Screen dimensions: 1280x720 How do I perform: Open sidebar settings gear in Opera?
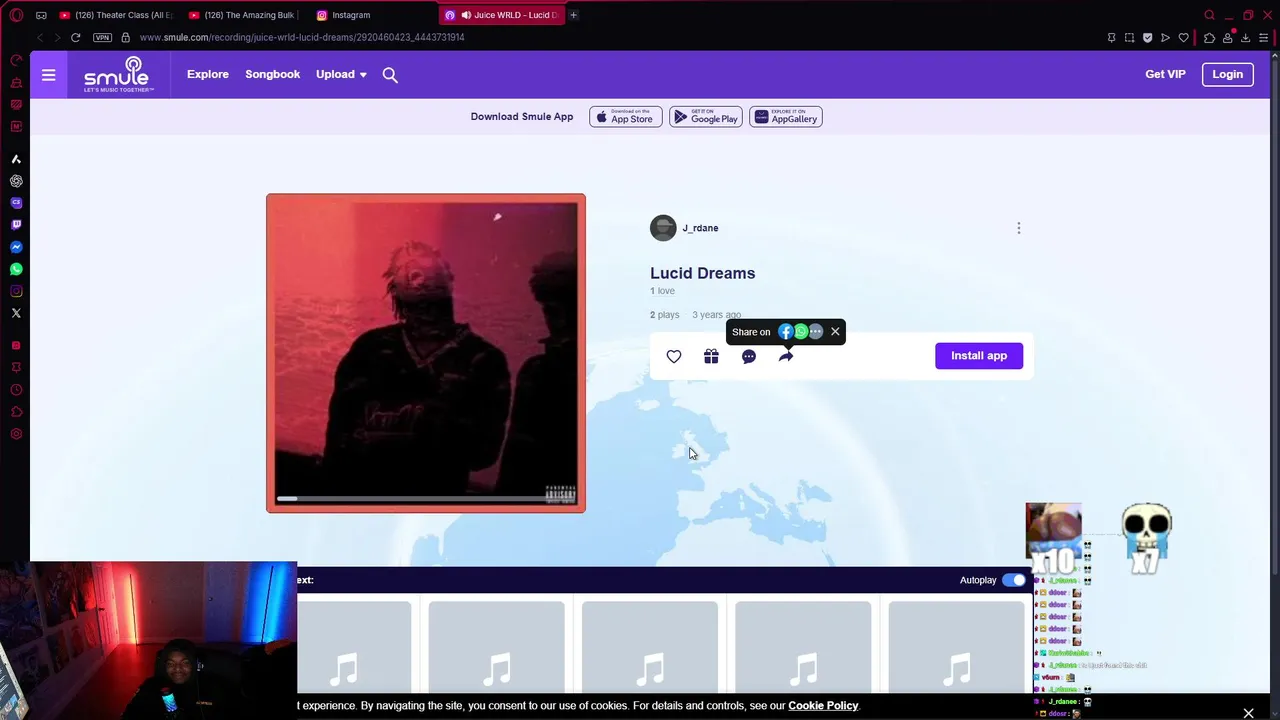(16, 434)
